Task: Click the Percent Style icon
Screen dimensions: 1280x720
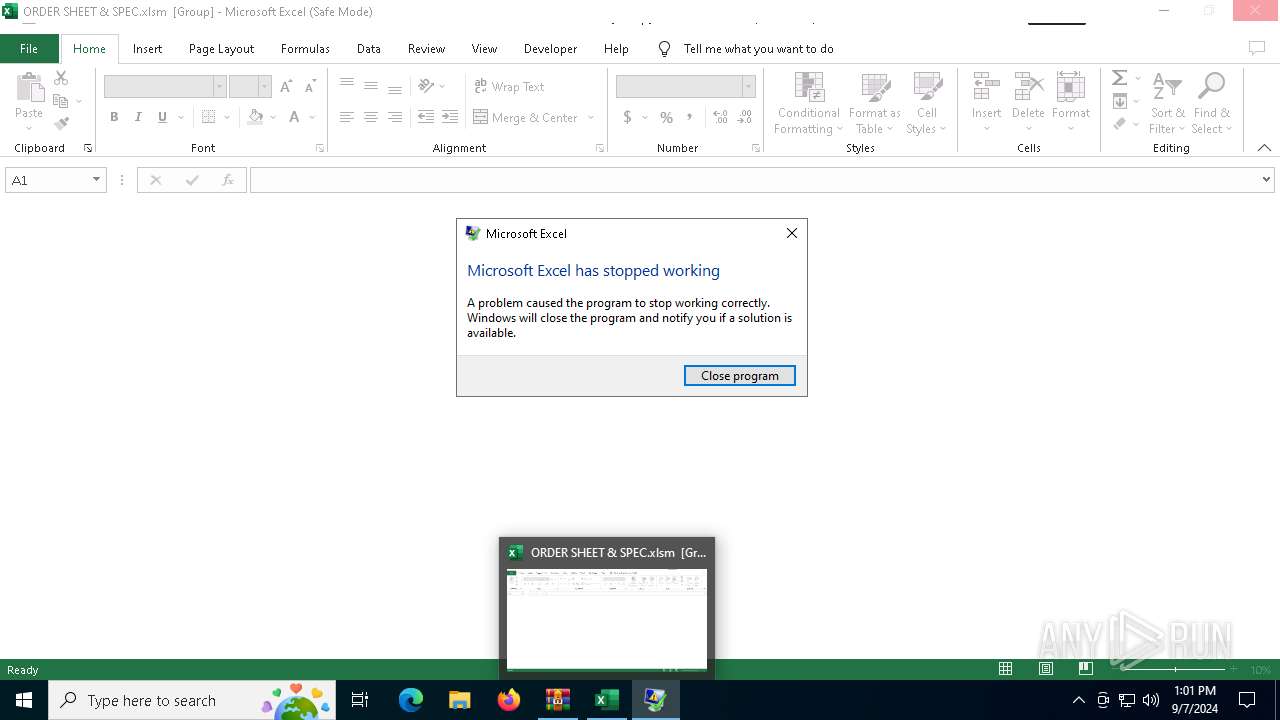Action: [x=666, y=117]
